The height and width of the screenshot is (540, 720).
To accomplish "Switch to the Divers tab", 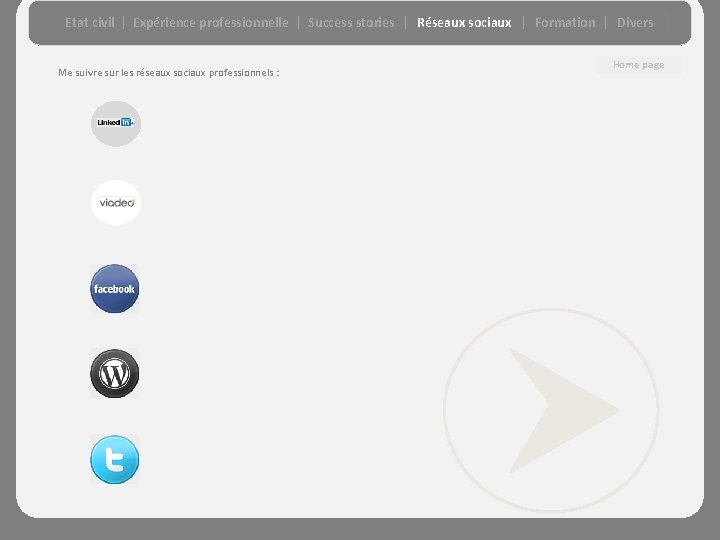I will pos(635,22).
